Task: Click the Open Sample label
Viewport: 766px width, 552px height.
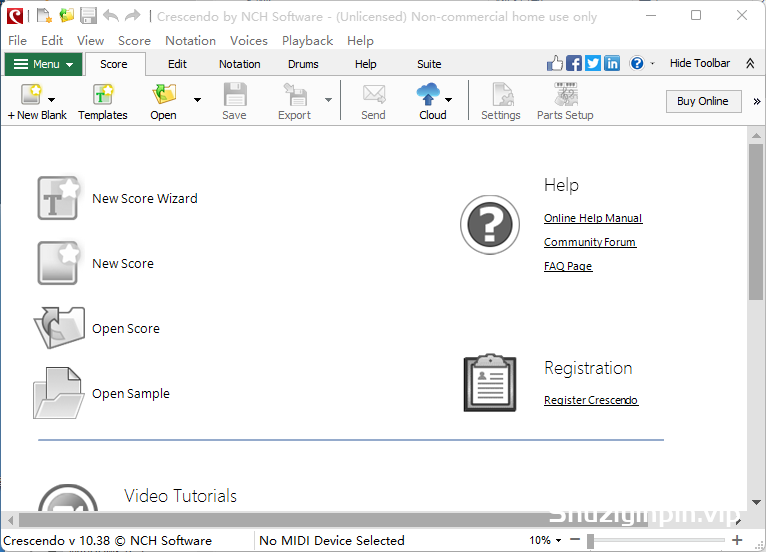Action: pyautogui.click(x=131, y=393)
